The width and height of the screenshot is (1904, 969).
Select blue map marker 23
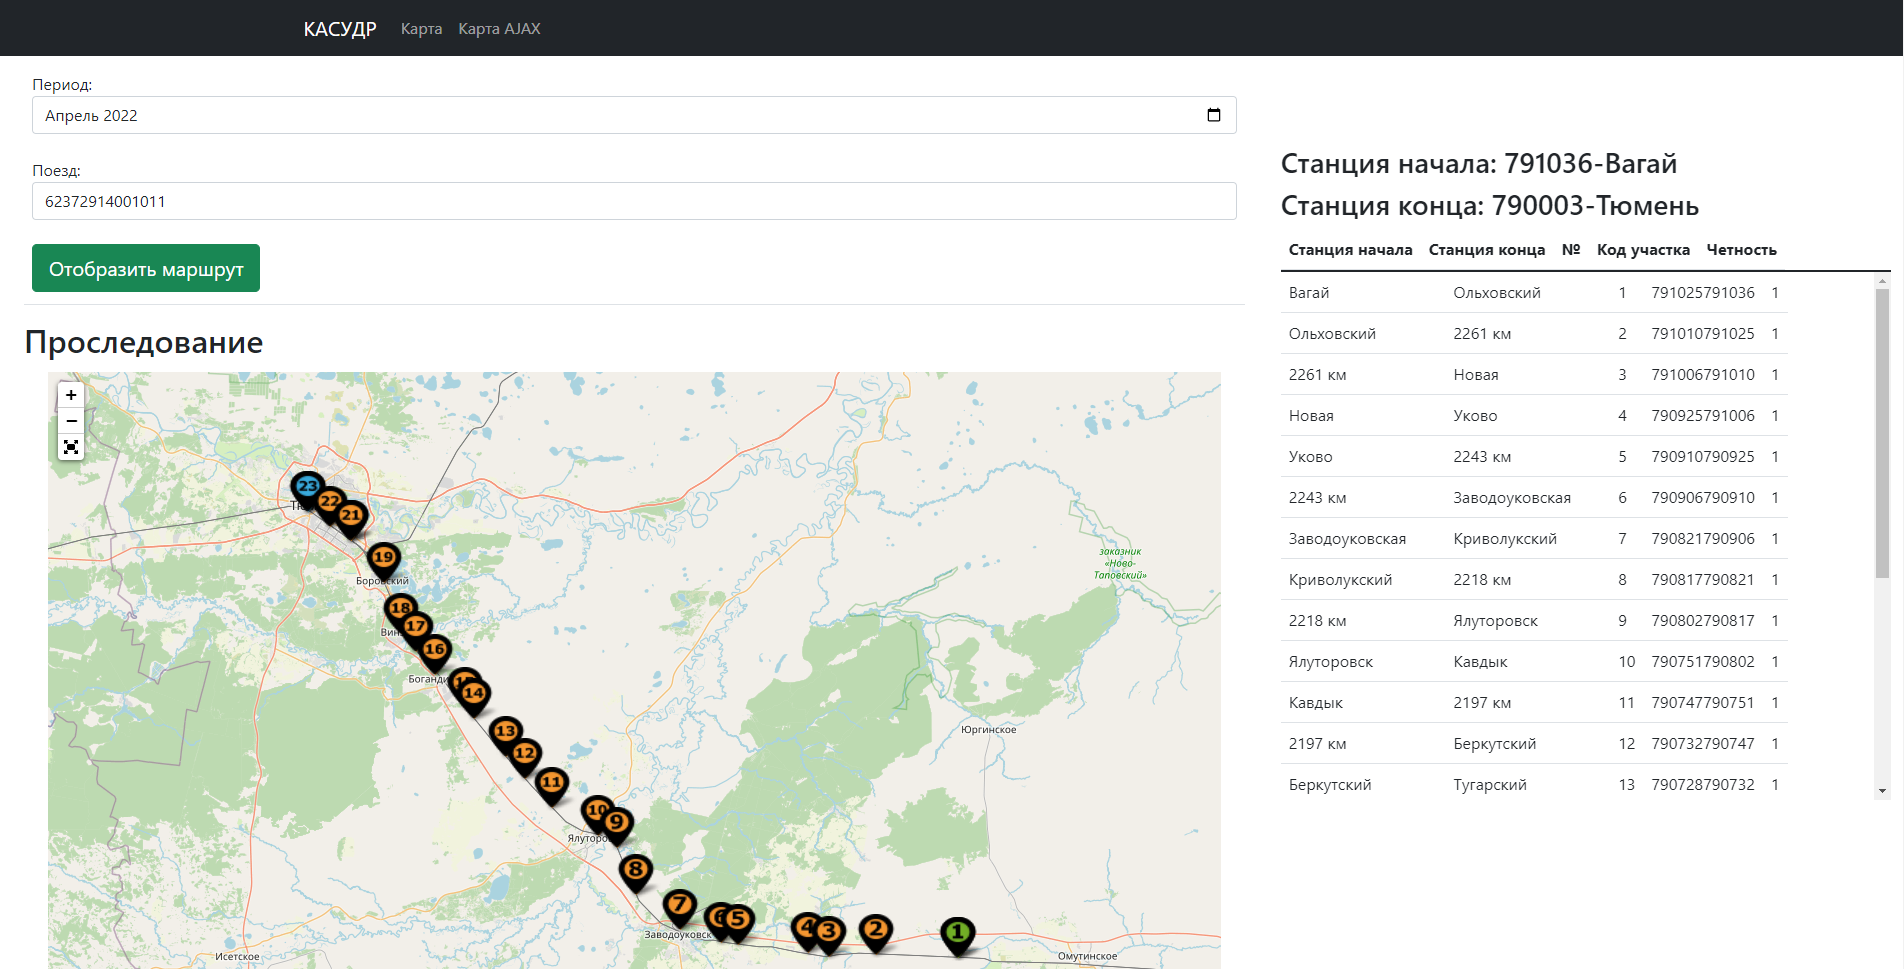tap(308, 489)
